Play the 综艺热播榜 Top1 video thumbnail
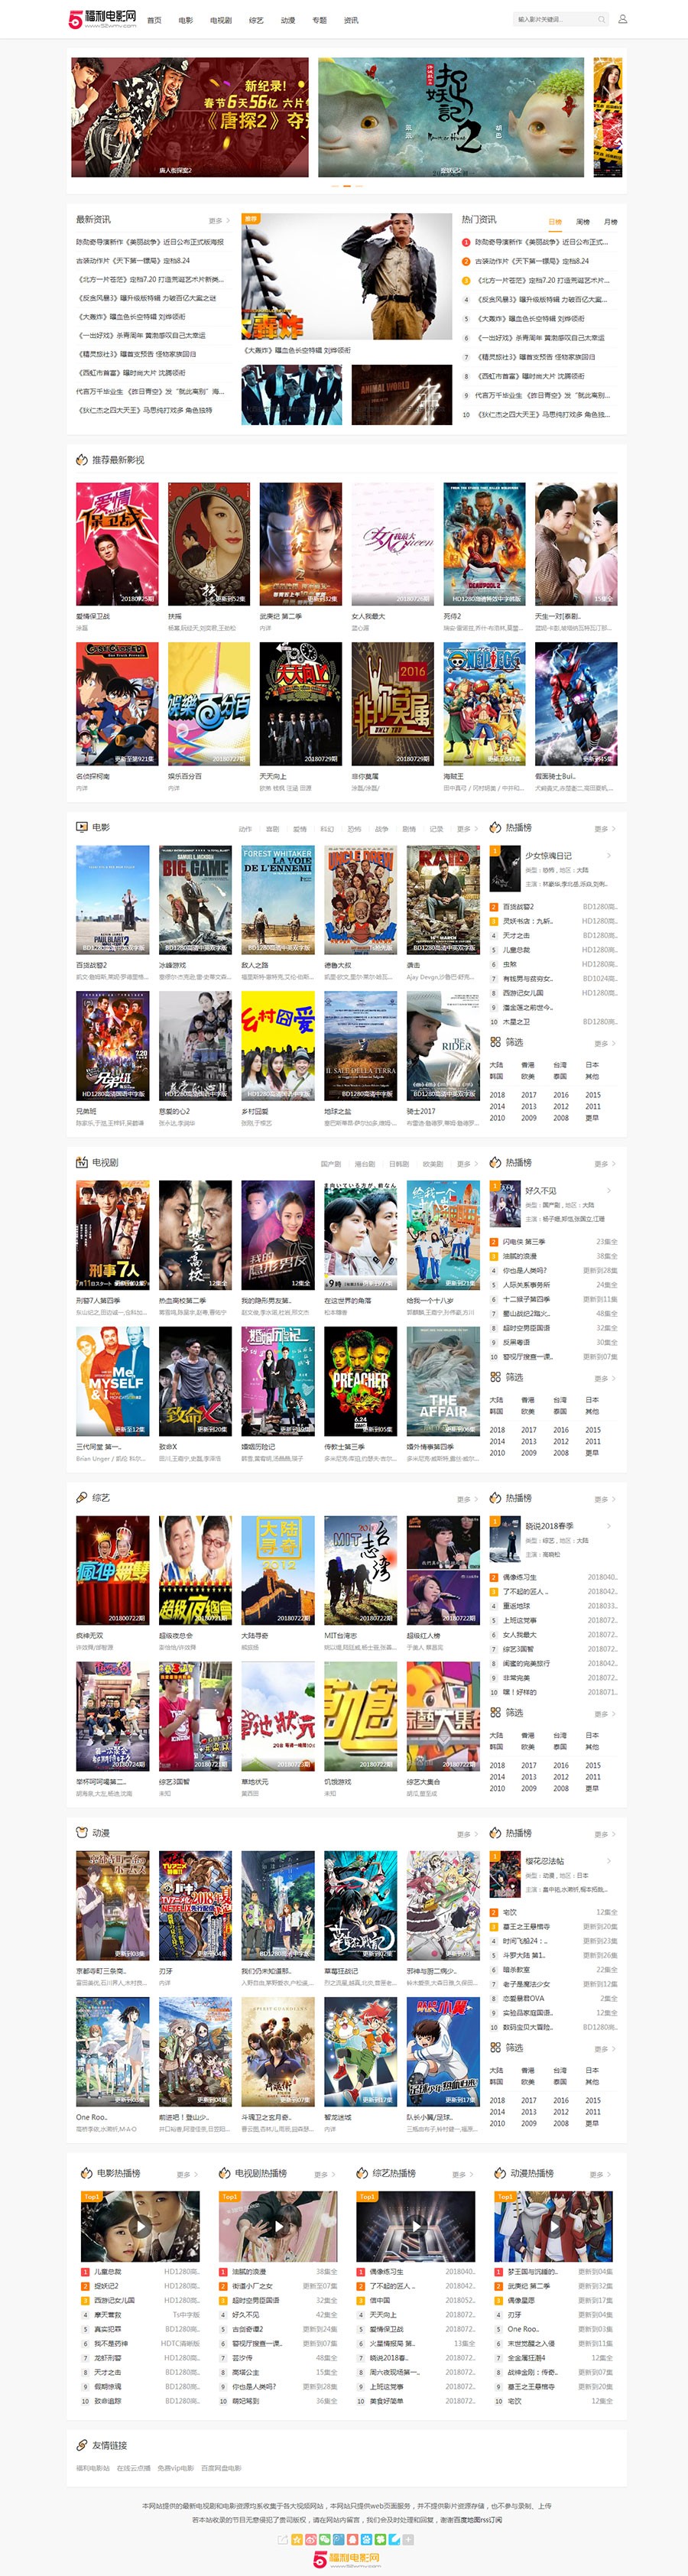The height and width of the screenshot is (2576, 688). 415,2227
